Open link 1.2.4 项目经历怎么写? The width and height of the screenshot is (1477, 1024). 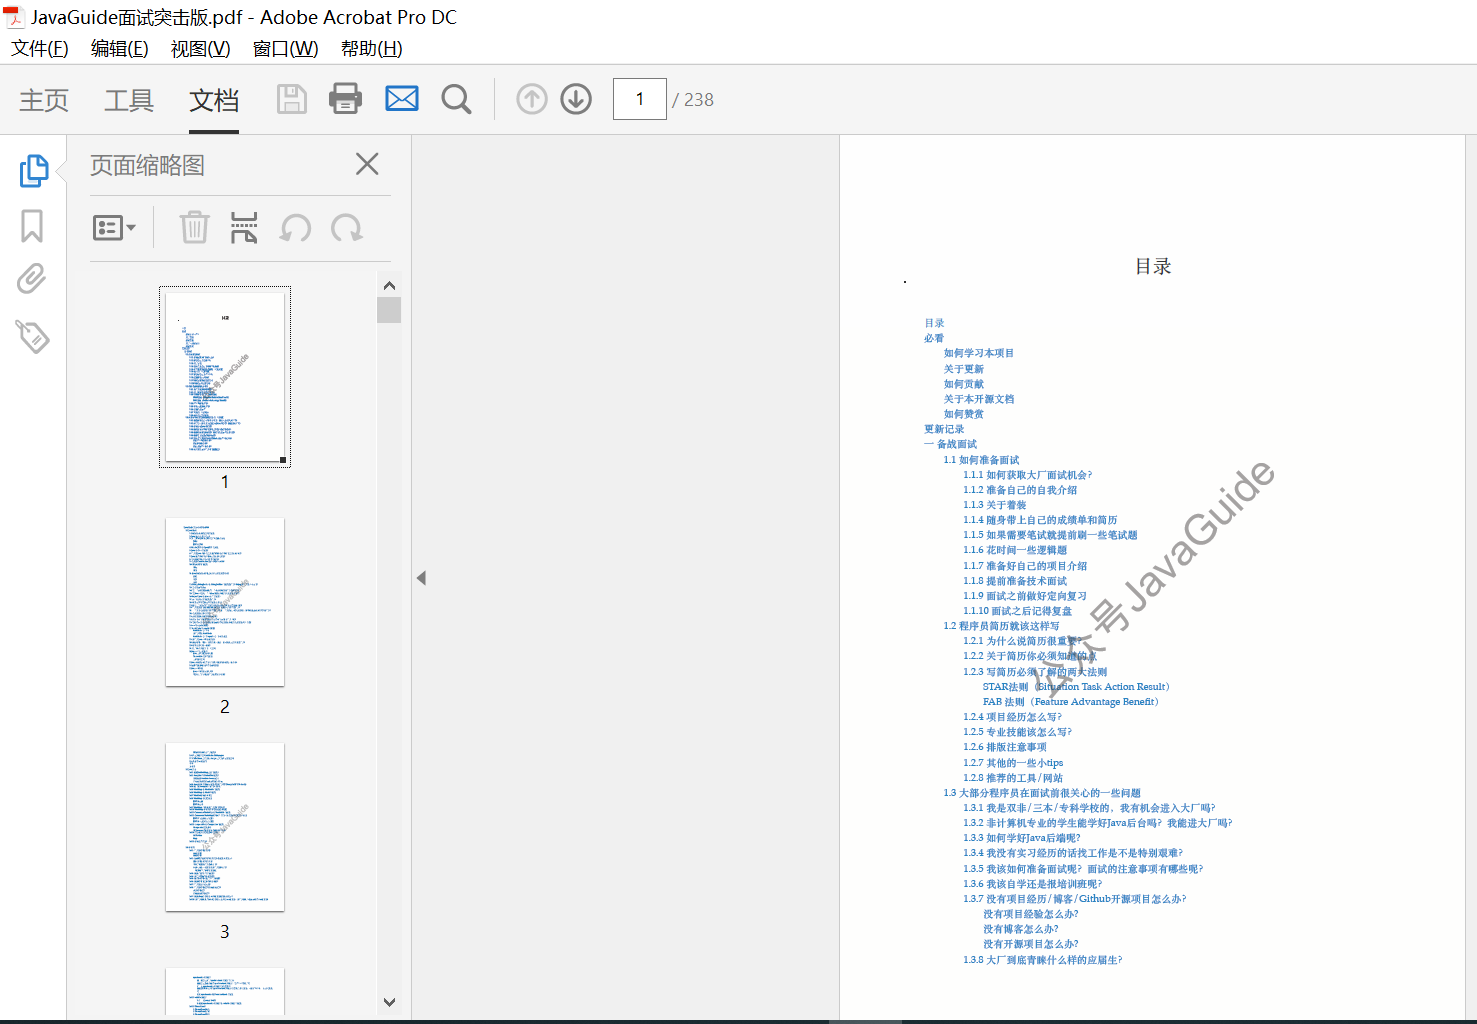tap(1012, 717)
